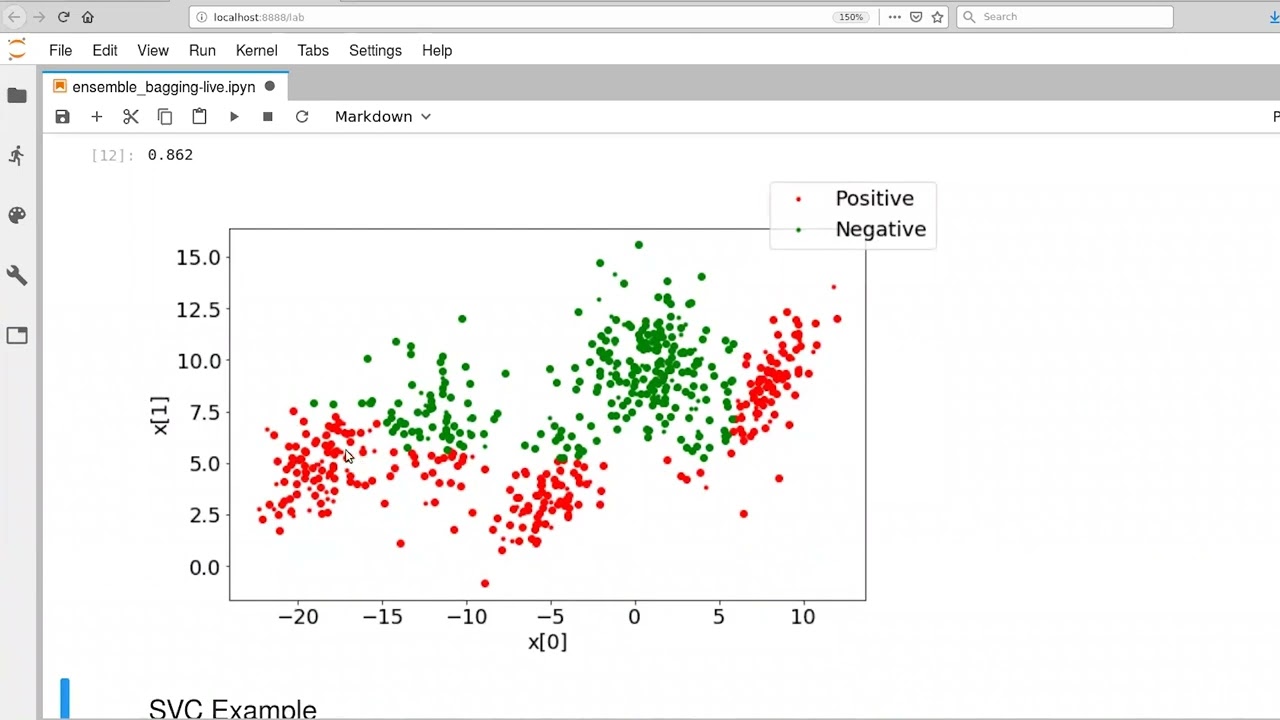The height and width of the screenshot is (720, 1280).
Task: Save the notebook with disk icon
Action: 62,117
